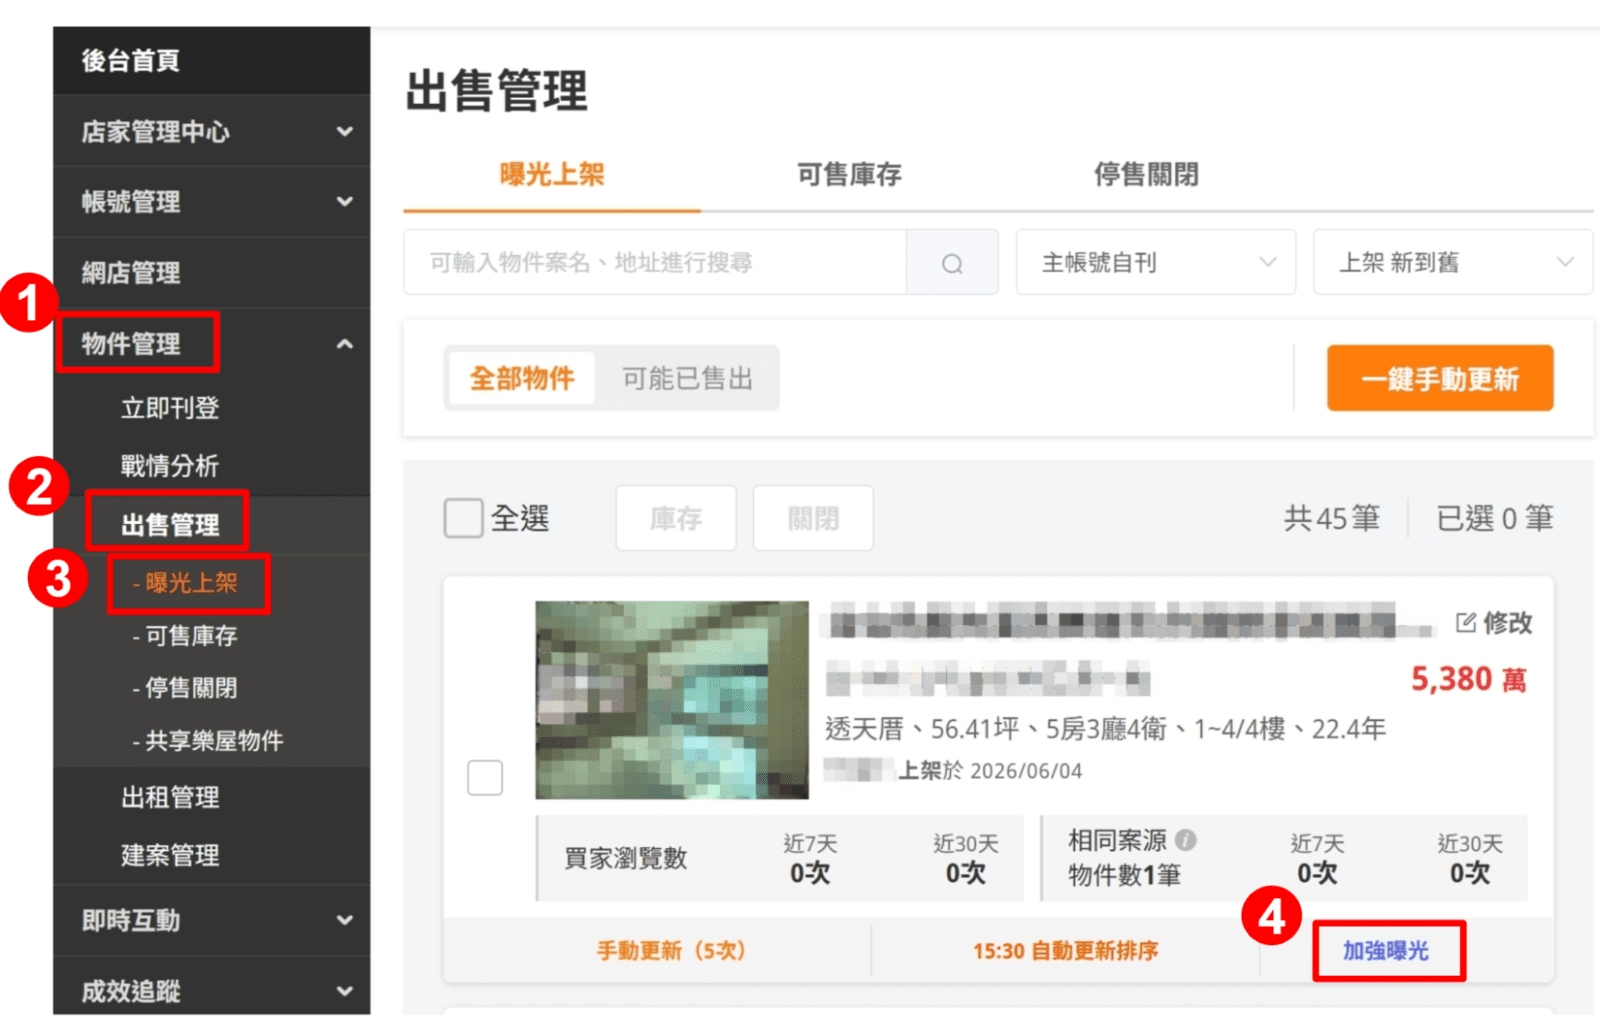
Task: Focus the 可輸入物件案名、地址 search field
Action: click(655, 262)
